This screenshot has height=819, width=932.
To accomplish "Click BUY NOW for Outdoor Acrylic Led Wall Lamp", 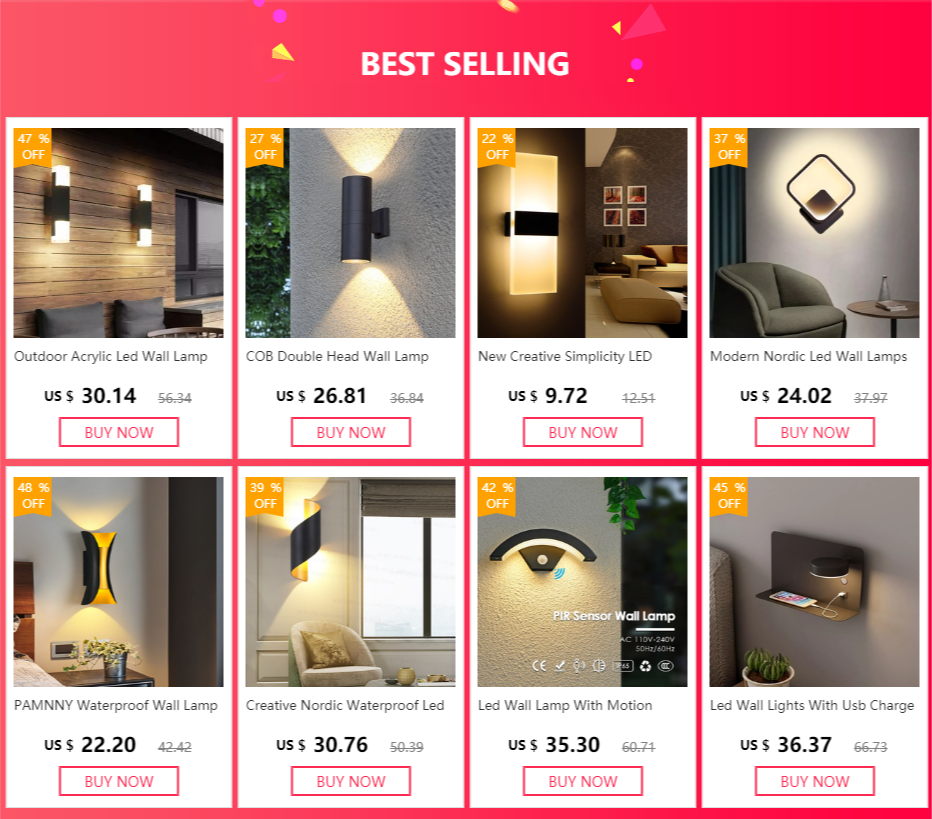I will coord(119,432).
